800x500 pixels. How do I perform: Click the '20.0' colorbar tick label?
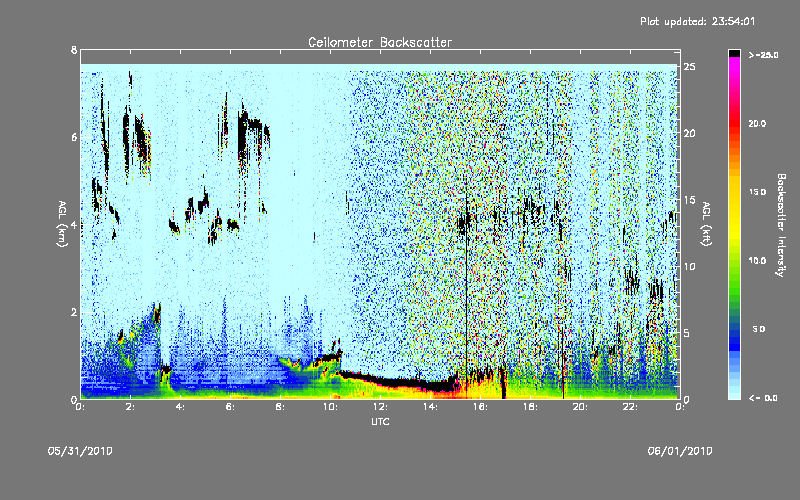pos(757,123)
